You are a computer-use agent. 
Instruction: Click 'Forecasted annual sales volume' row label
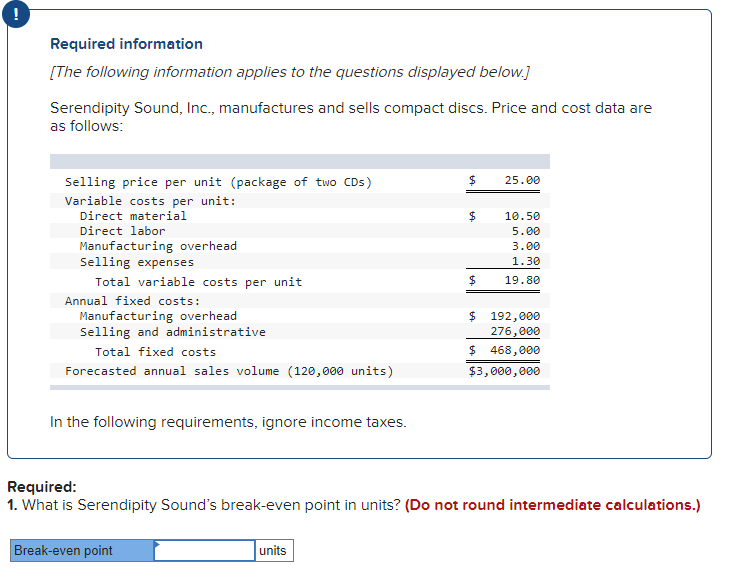point(229,371)
